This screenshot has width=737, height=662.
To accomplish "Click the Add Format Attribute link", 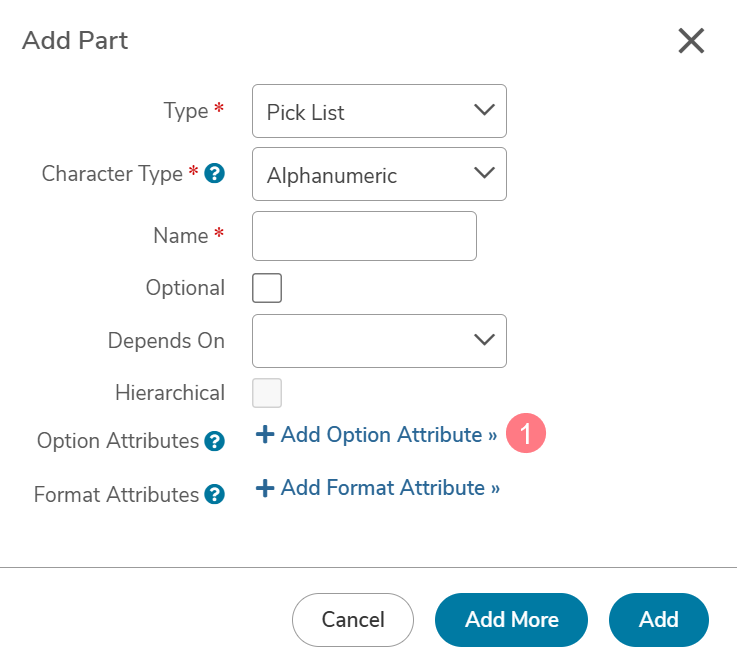I will pos(378,488).
